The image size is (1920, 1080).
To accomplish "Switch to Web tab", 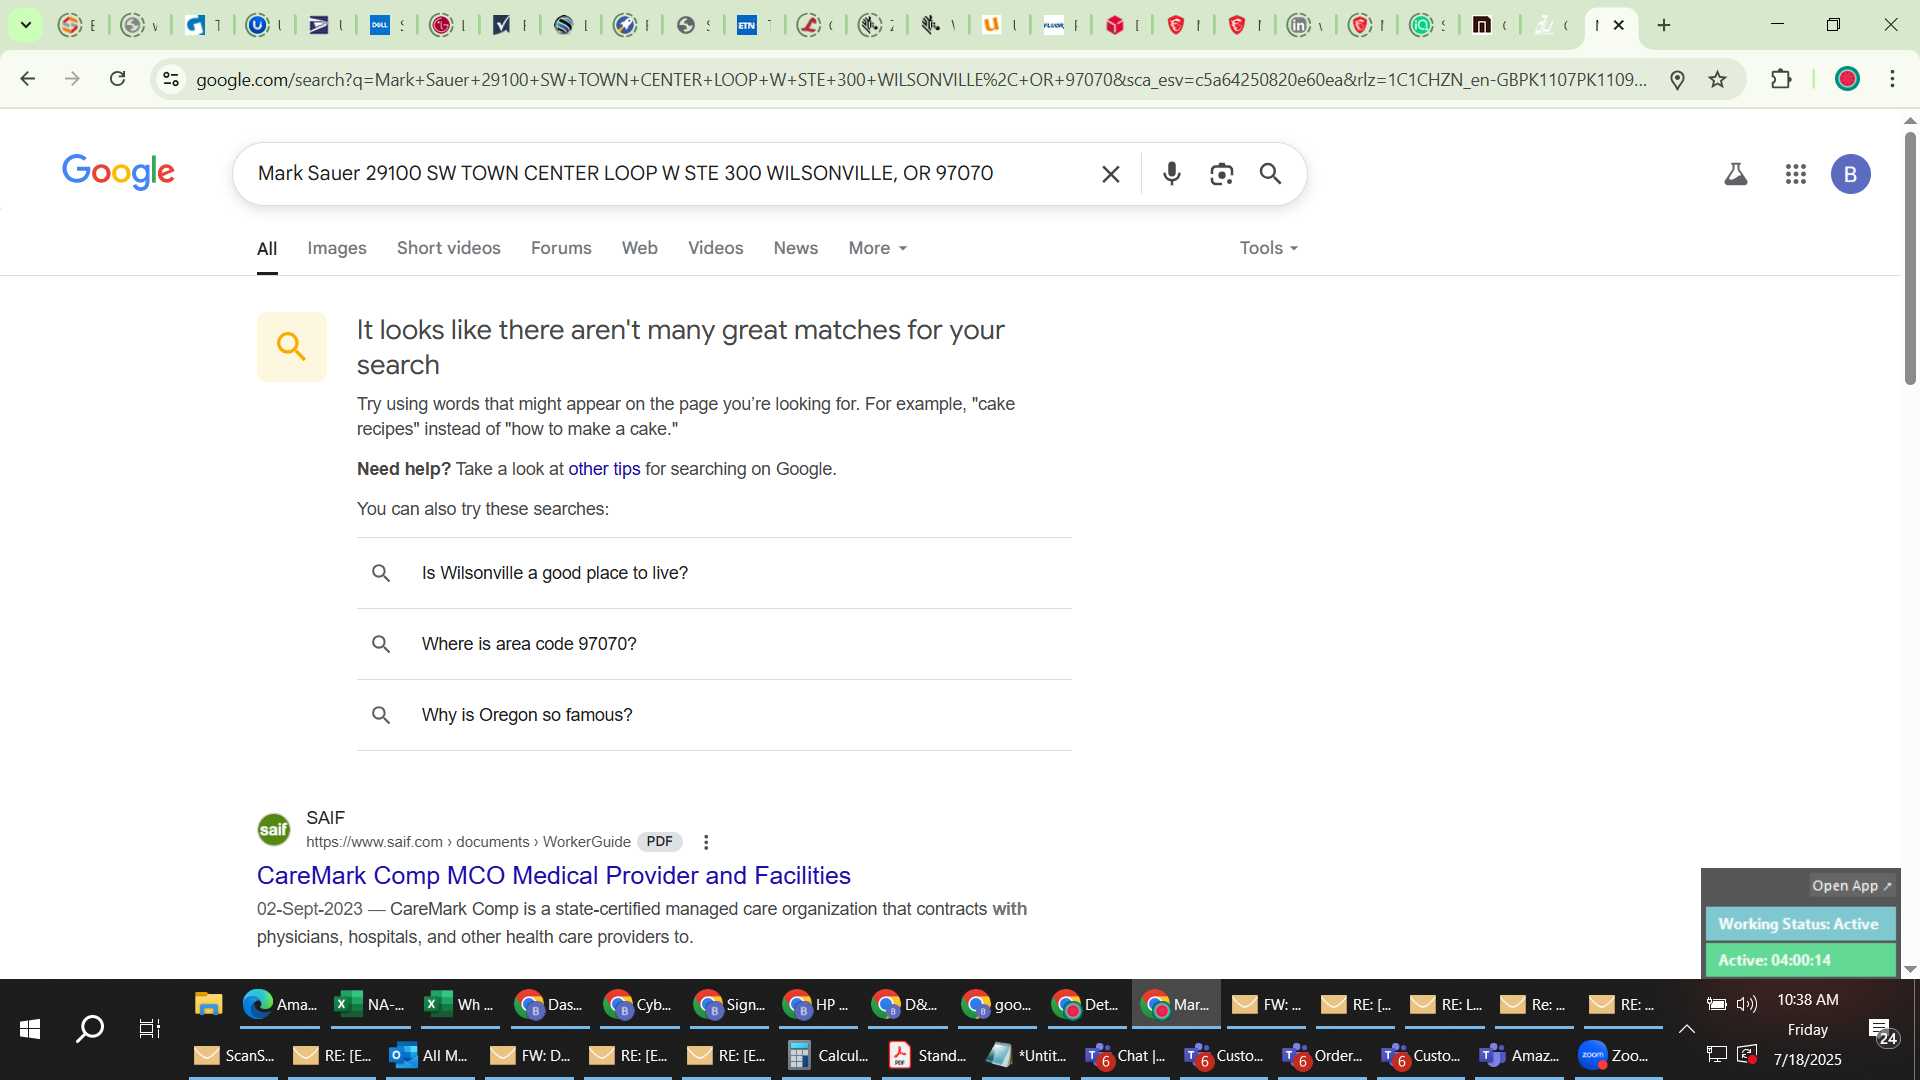I will click(x=639, y=248).
